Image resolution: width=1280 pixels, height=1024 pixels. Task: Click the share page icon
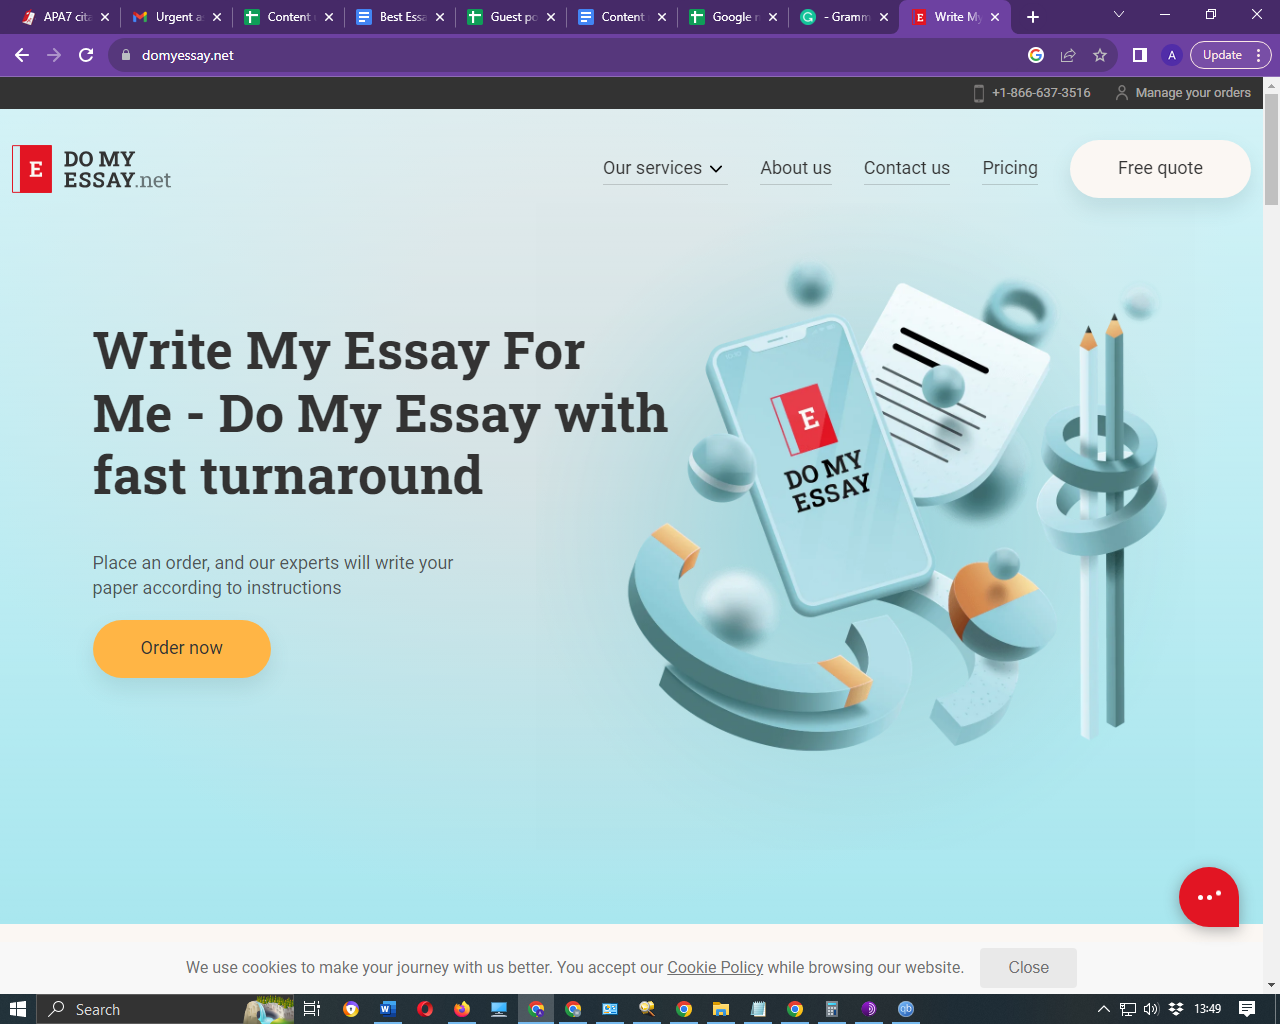tap(1068, 55)
